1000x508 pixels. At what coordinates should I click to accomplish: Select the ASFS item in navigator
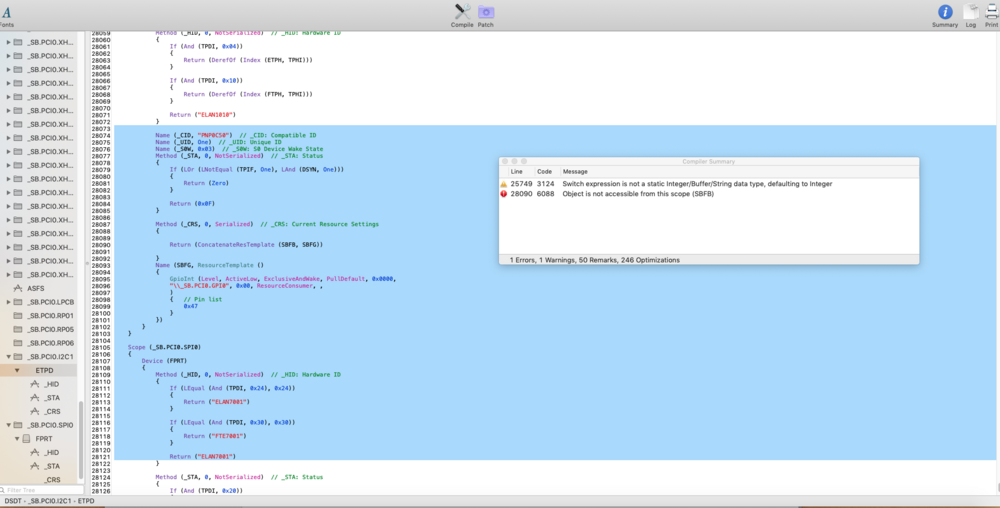point(36,288)
